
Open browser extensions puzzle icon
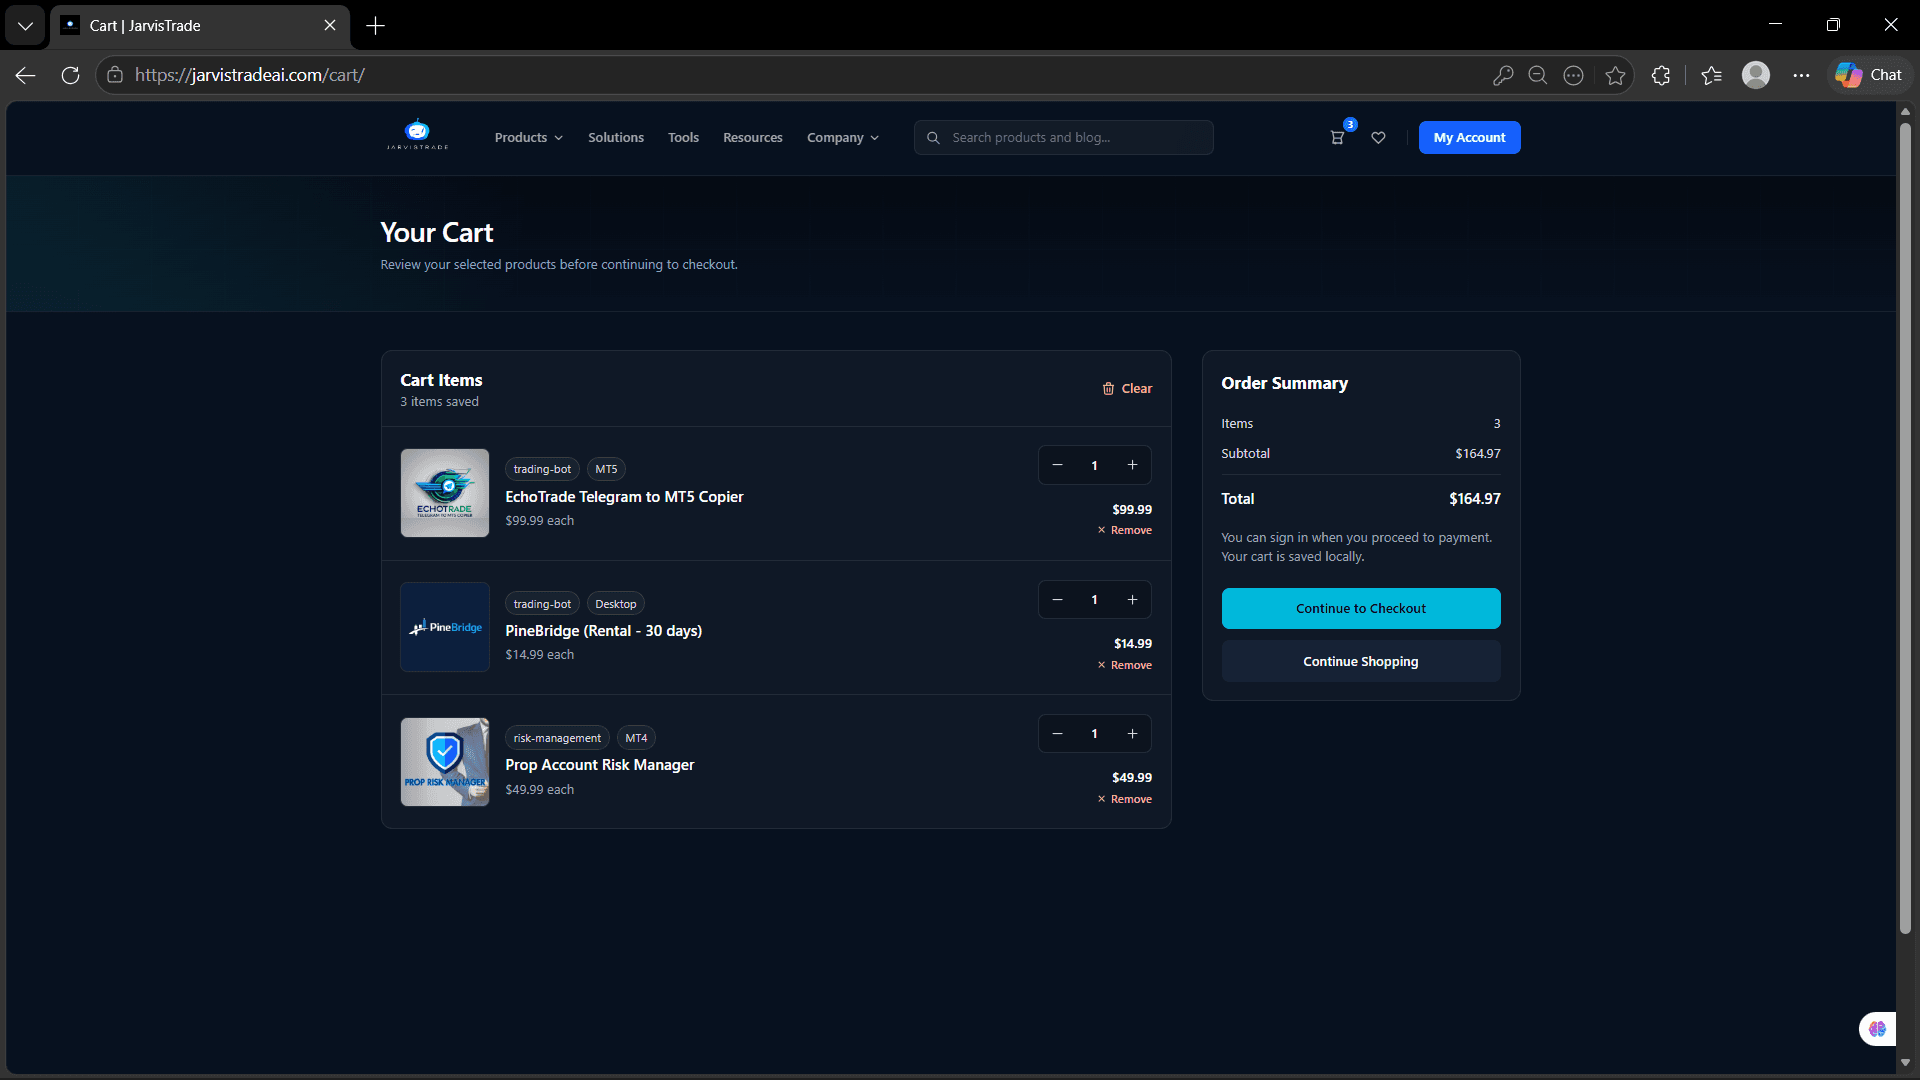(x=1661, y=75)
